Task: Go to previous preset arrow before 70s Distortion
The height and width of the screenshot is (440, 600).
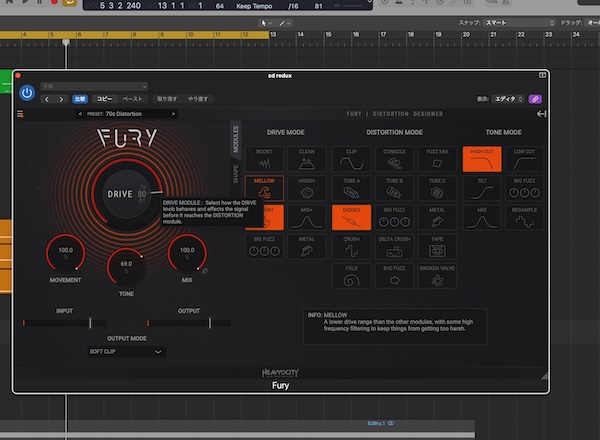Action: point(80,114)
